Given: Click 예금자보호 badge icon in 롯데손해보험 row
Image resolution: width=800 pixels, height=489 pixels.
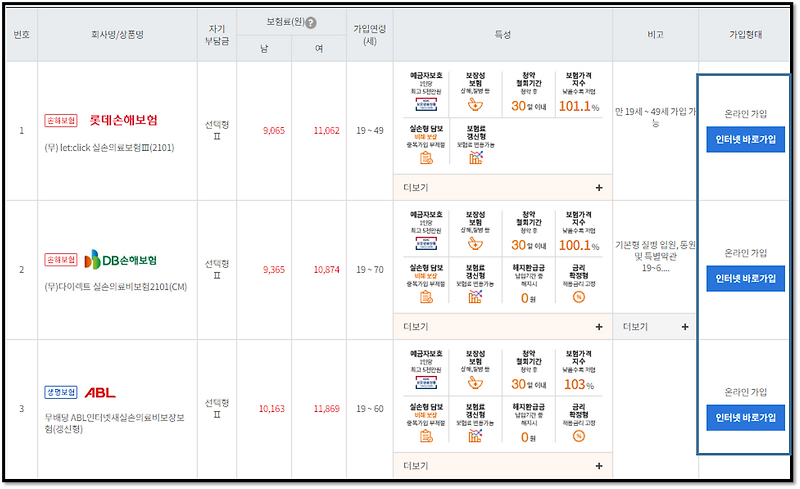Looking at the screenshot, I should [426, 105].
